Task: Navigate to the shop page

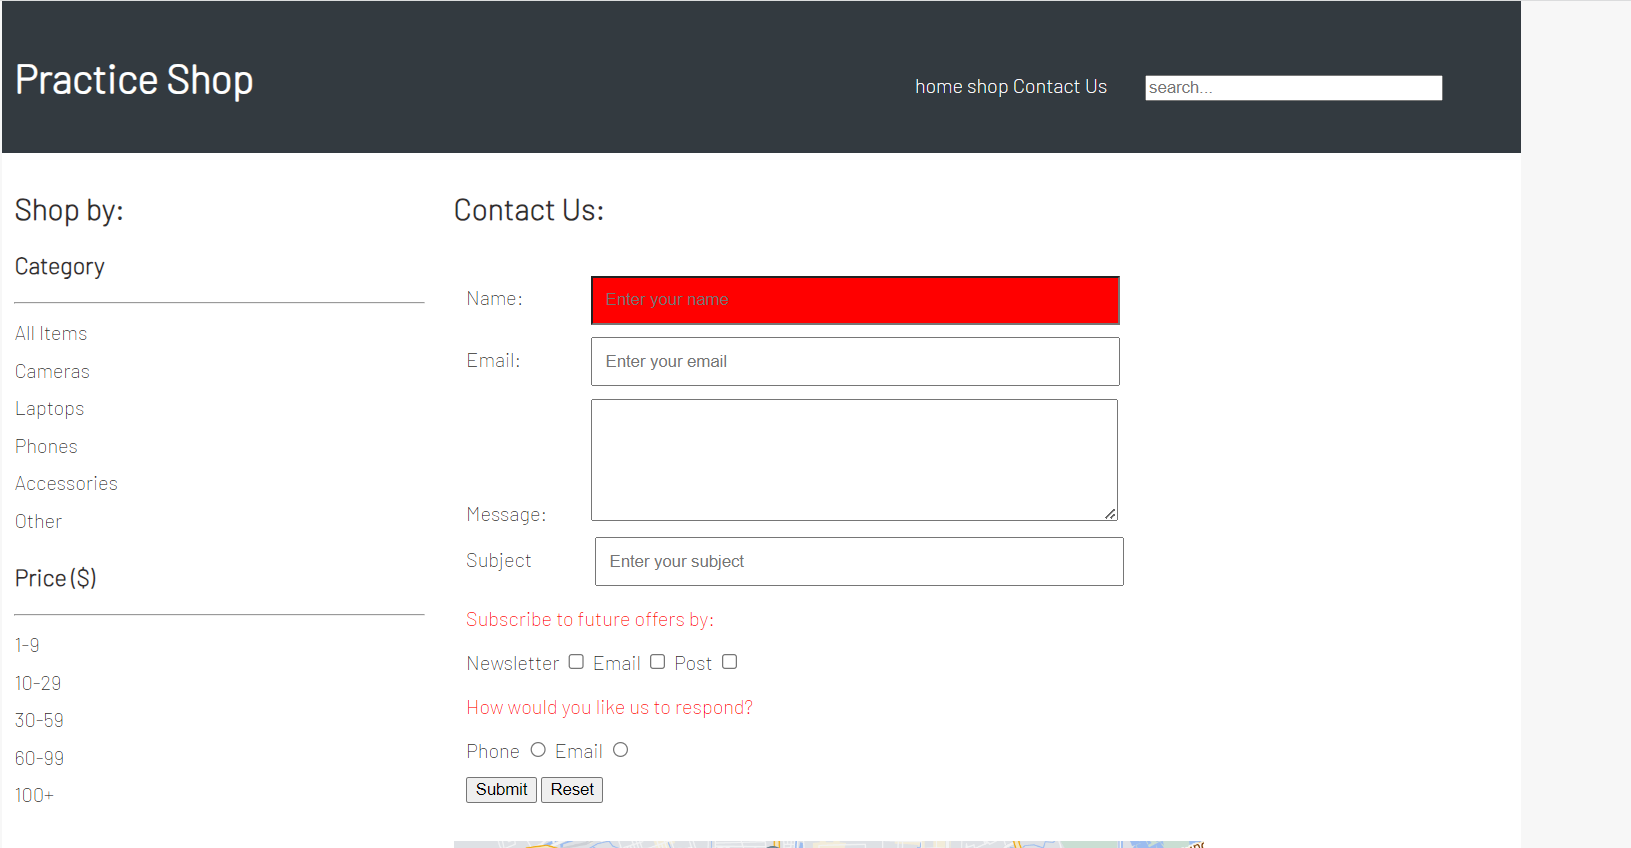Action: [988, 87]
